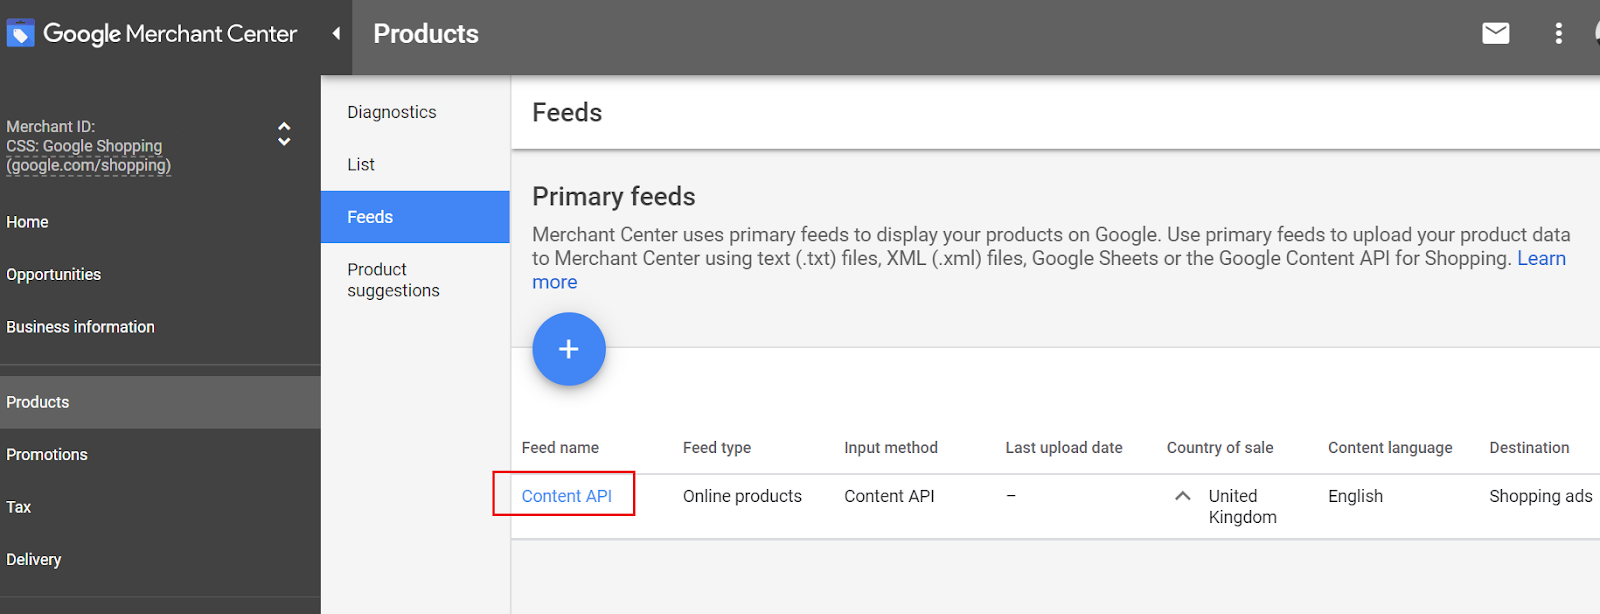Screen dimensions: 1600x614
Task: Click the Online products cell
Action: [742, 496]
